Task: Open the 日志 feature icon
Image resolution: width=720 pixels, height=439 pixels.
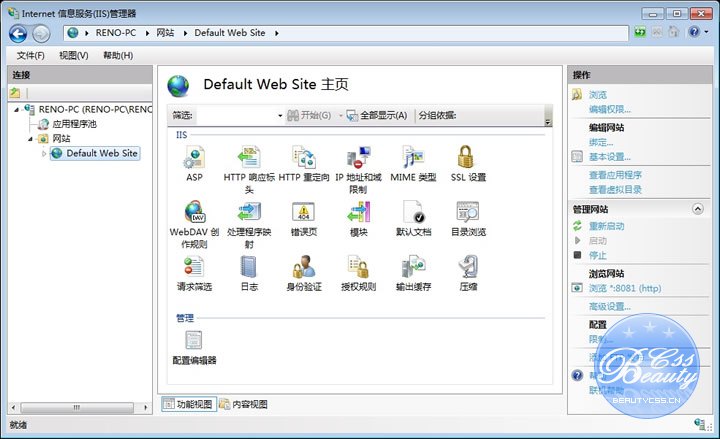Action: click(x=249, y=267)
